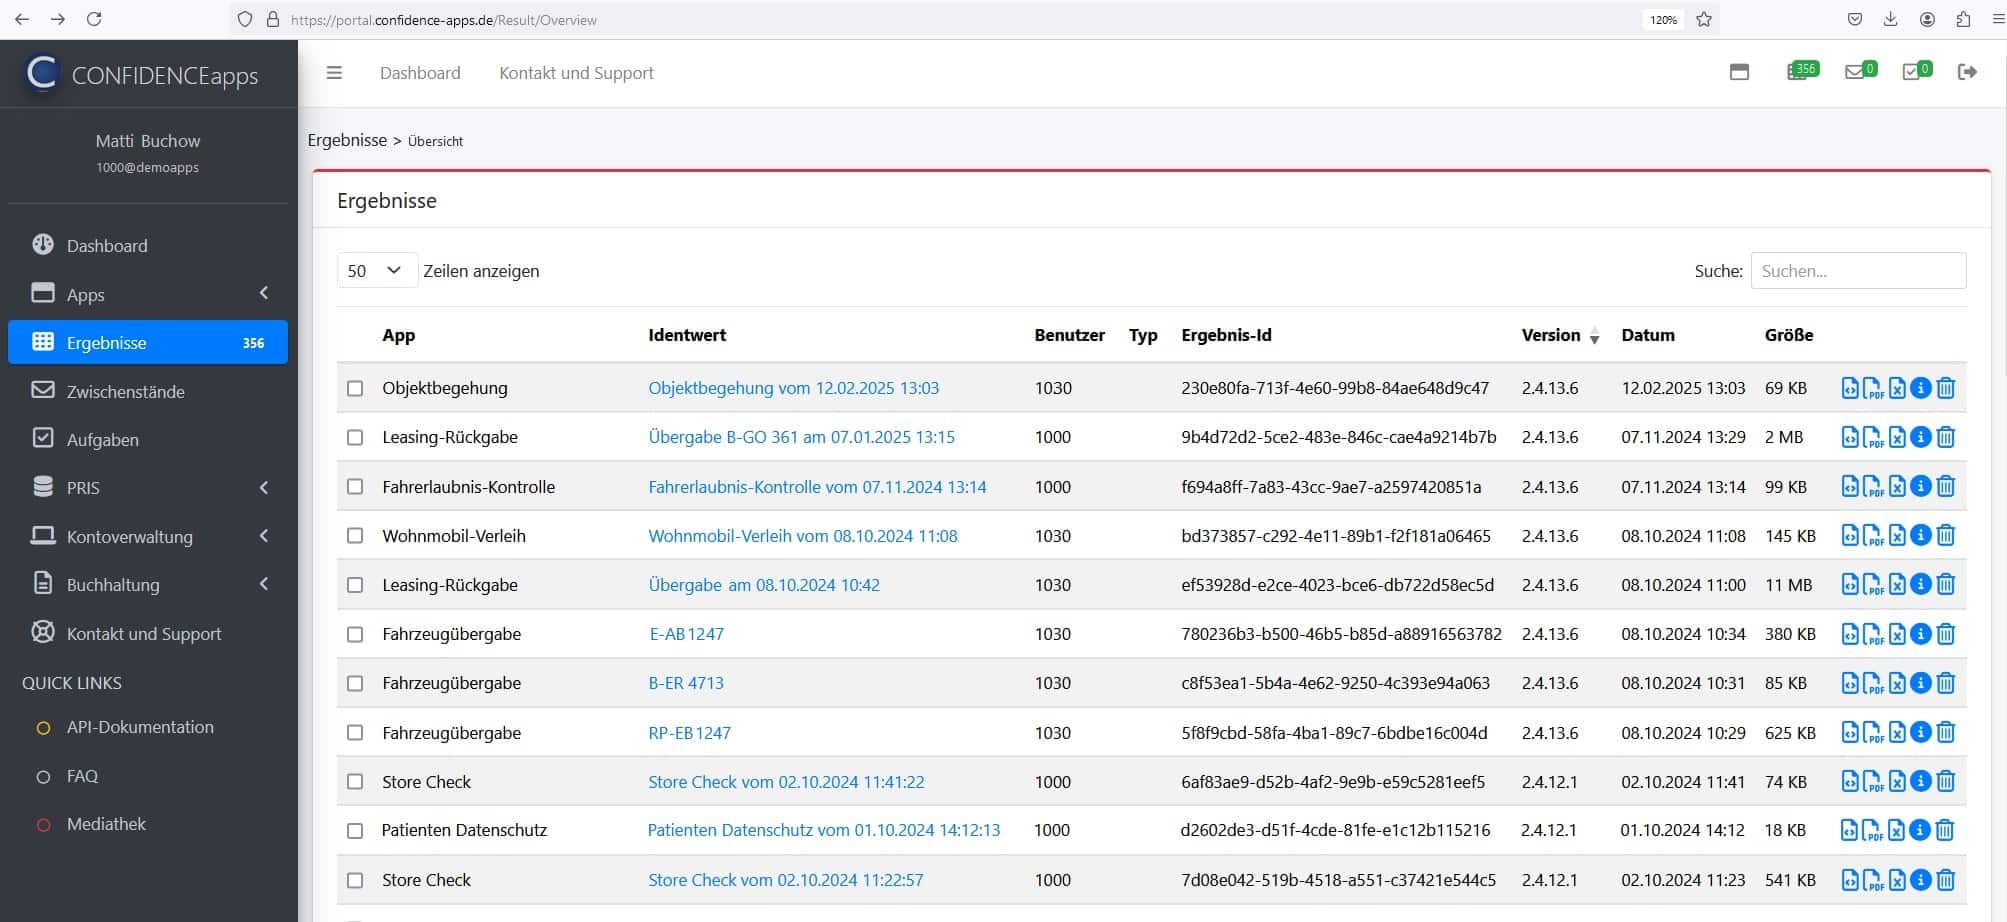Open the E-AB 1247 result link
Screen dimensions: 2007x922
tap(686, 634)
